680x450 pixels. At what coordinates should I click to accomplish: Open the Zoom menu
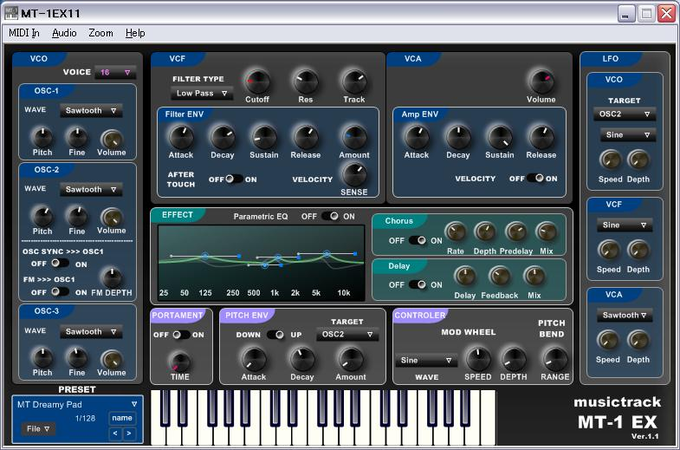point(101,33)
